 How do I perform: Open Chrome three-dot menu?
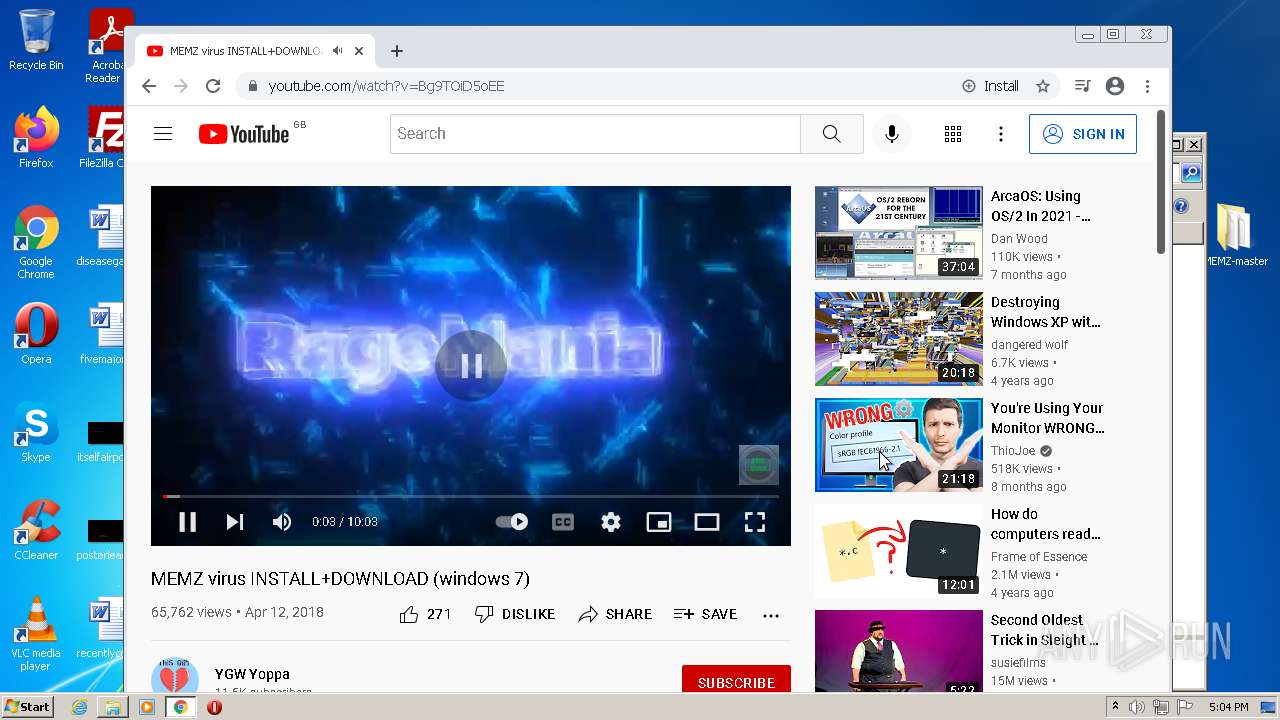coord(1148,86)
